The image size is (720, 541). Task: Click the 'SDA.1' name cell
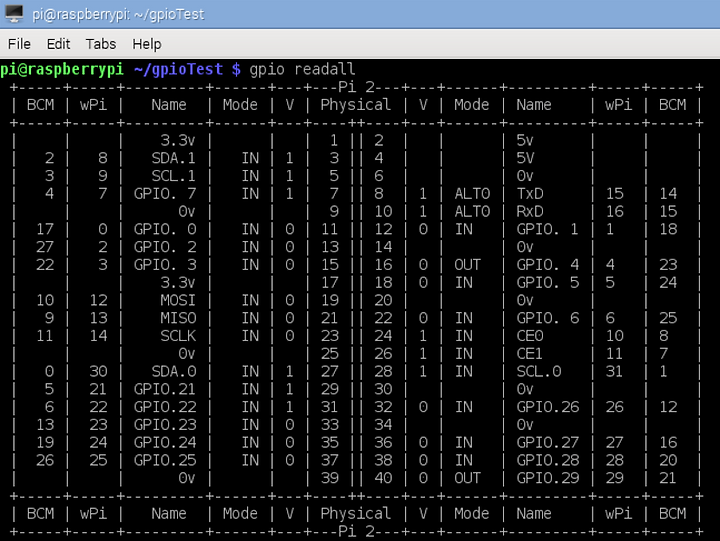coord(174,158)
